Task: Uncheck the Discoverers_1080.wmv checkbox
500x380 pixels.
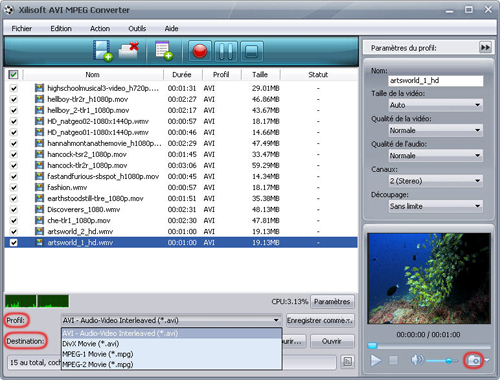Action: (x=14, y=209)
